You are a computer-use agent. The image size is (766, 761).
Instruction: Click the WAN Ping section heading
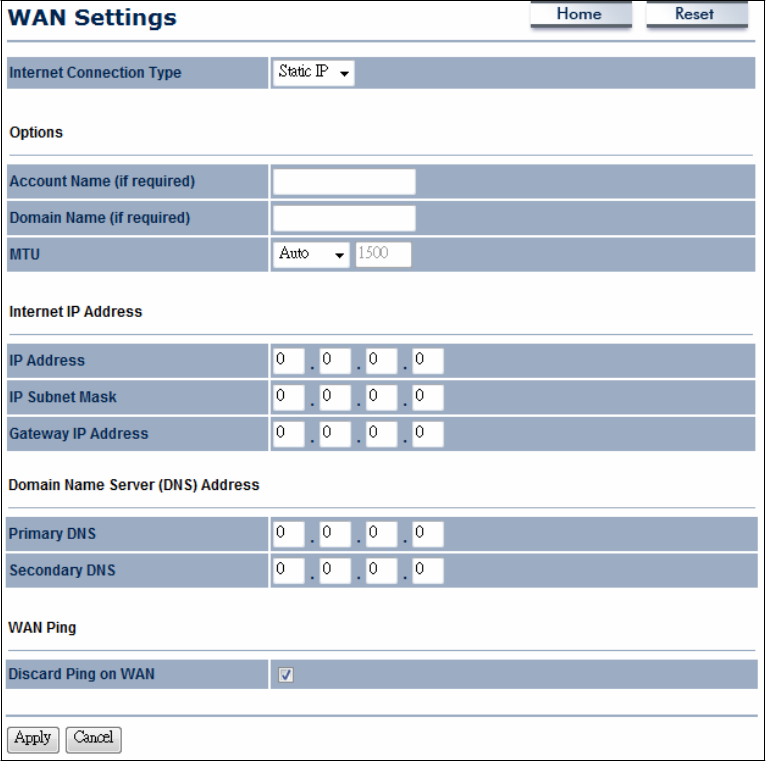(x=43, y=628)
